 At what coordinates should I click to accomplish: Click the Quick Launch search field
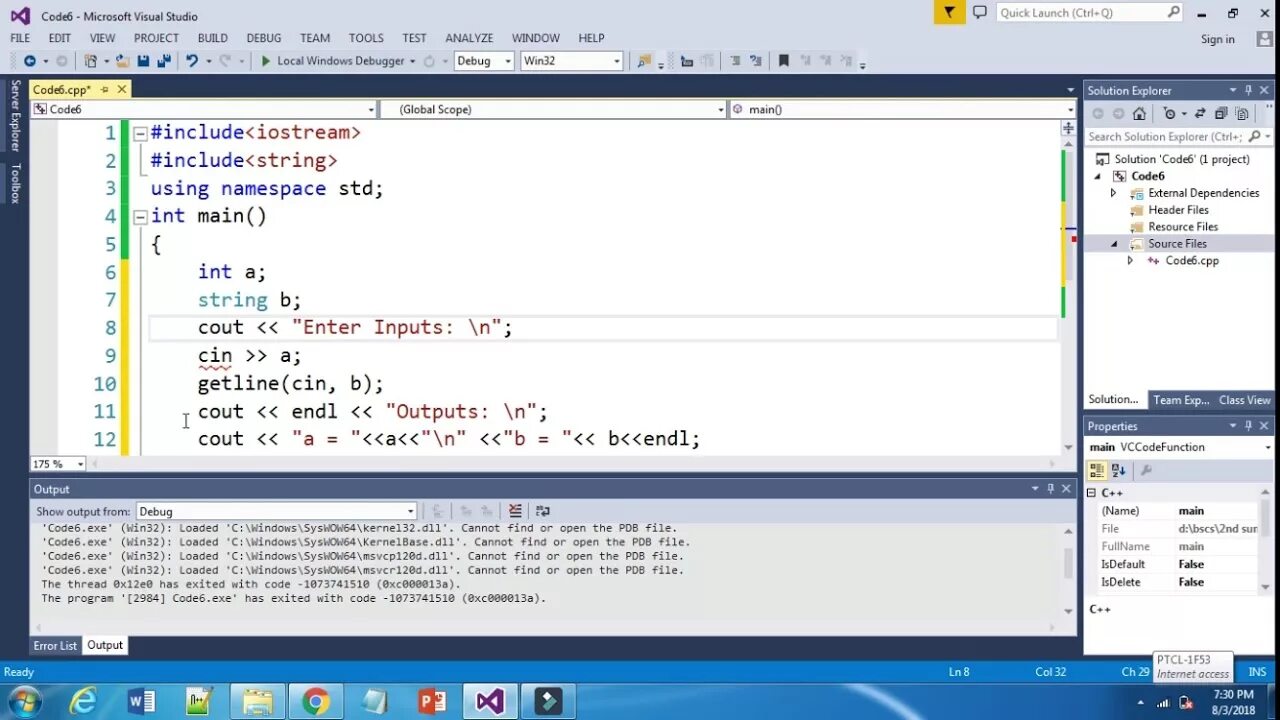tap(1089, 12)
